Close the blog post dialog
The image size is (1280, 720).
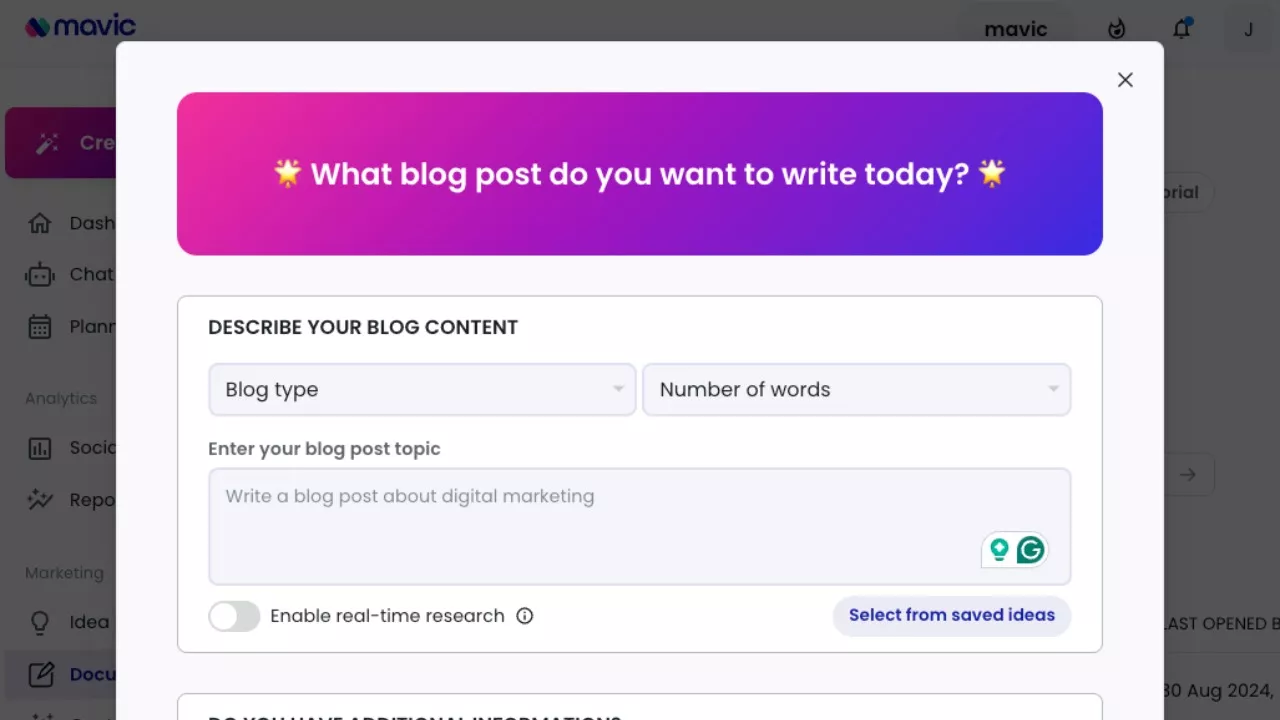1125,80
